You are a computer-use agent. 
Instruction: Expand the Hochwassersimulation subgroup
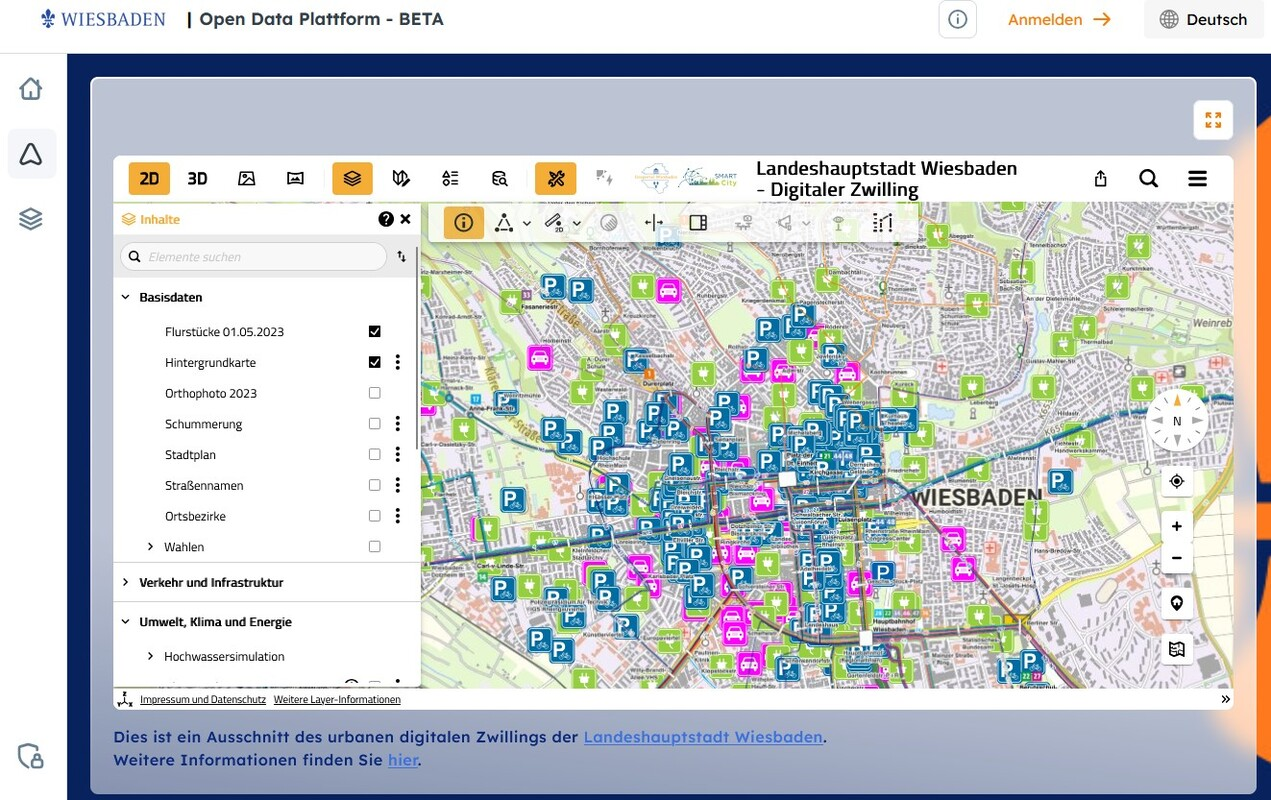pyautogui.click(x=151, y=657)
